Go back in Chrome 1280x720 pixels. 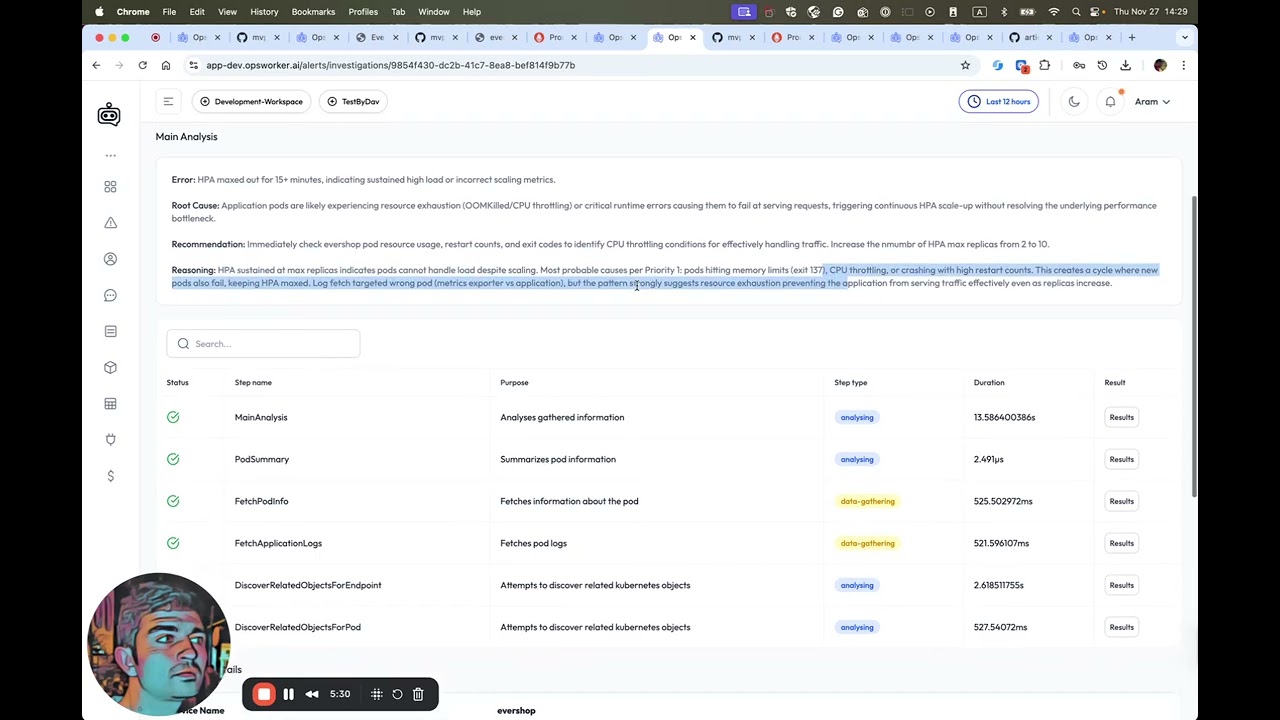(96, 65)
